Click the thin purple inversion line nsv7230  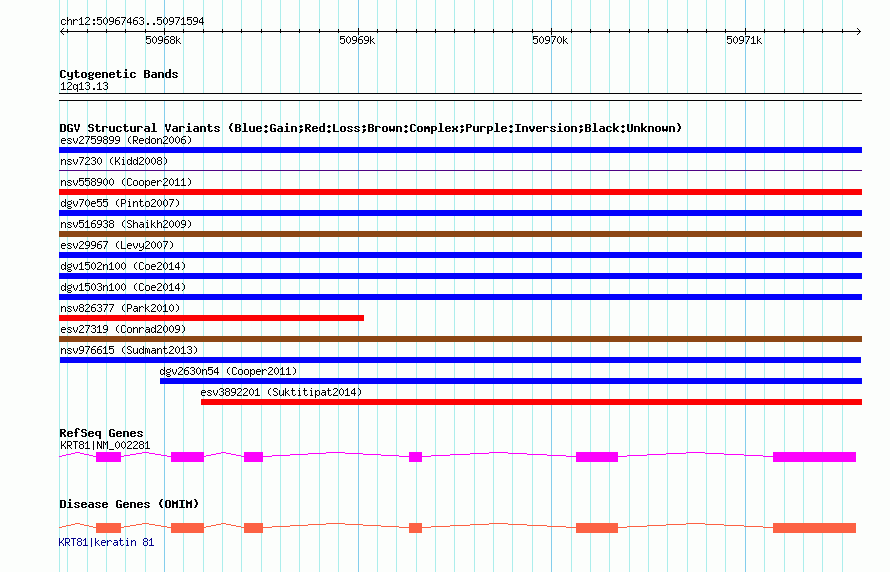[460, 170]
